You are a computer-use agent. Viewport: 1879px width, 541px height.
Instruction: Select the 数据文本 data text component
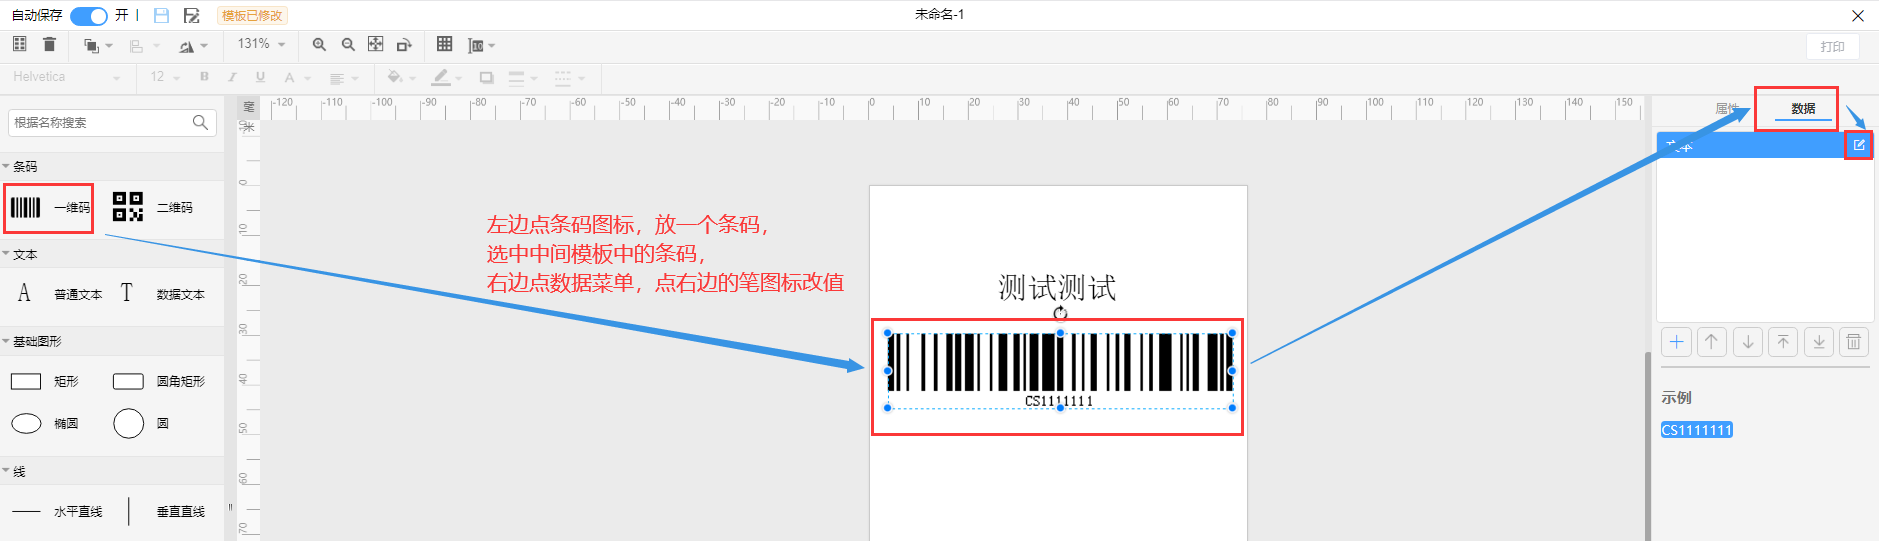point(162,293)
